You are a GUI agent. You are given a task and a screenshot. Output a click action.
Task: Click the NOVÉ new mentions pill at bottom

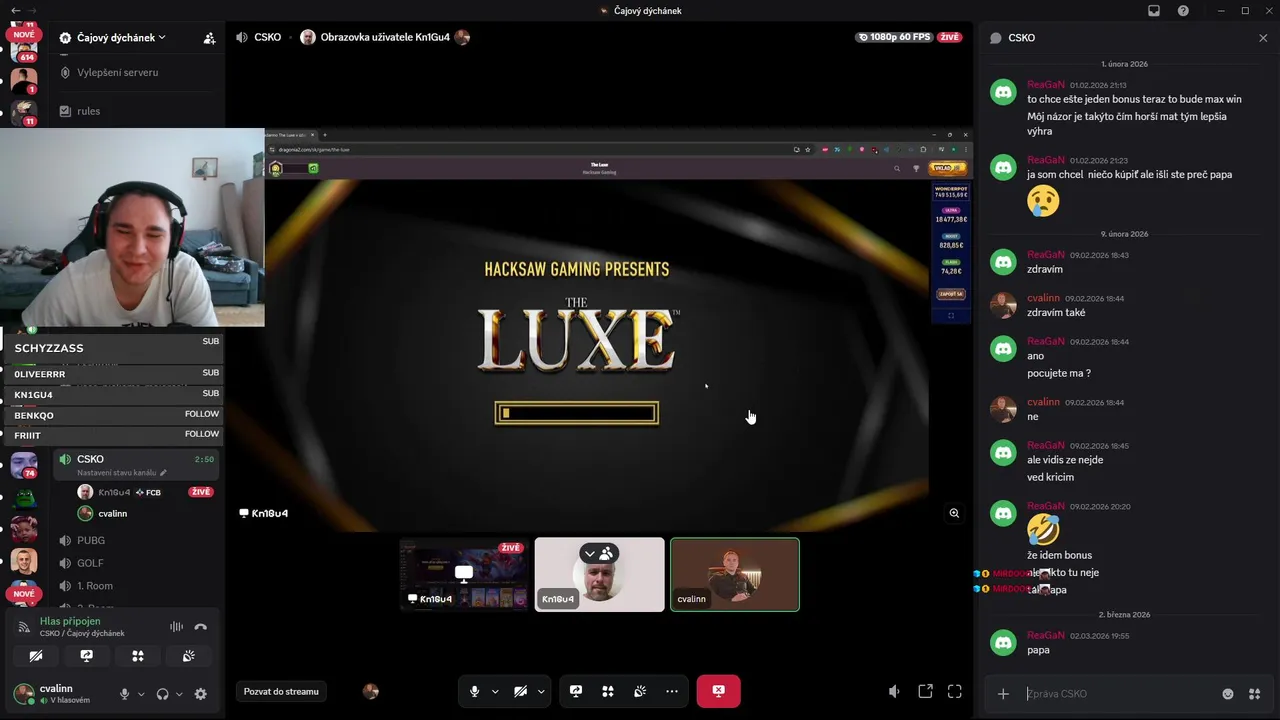[x=24, y=594]
